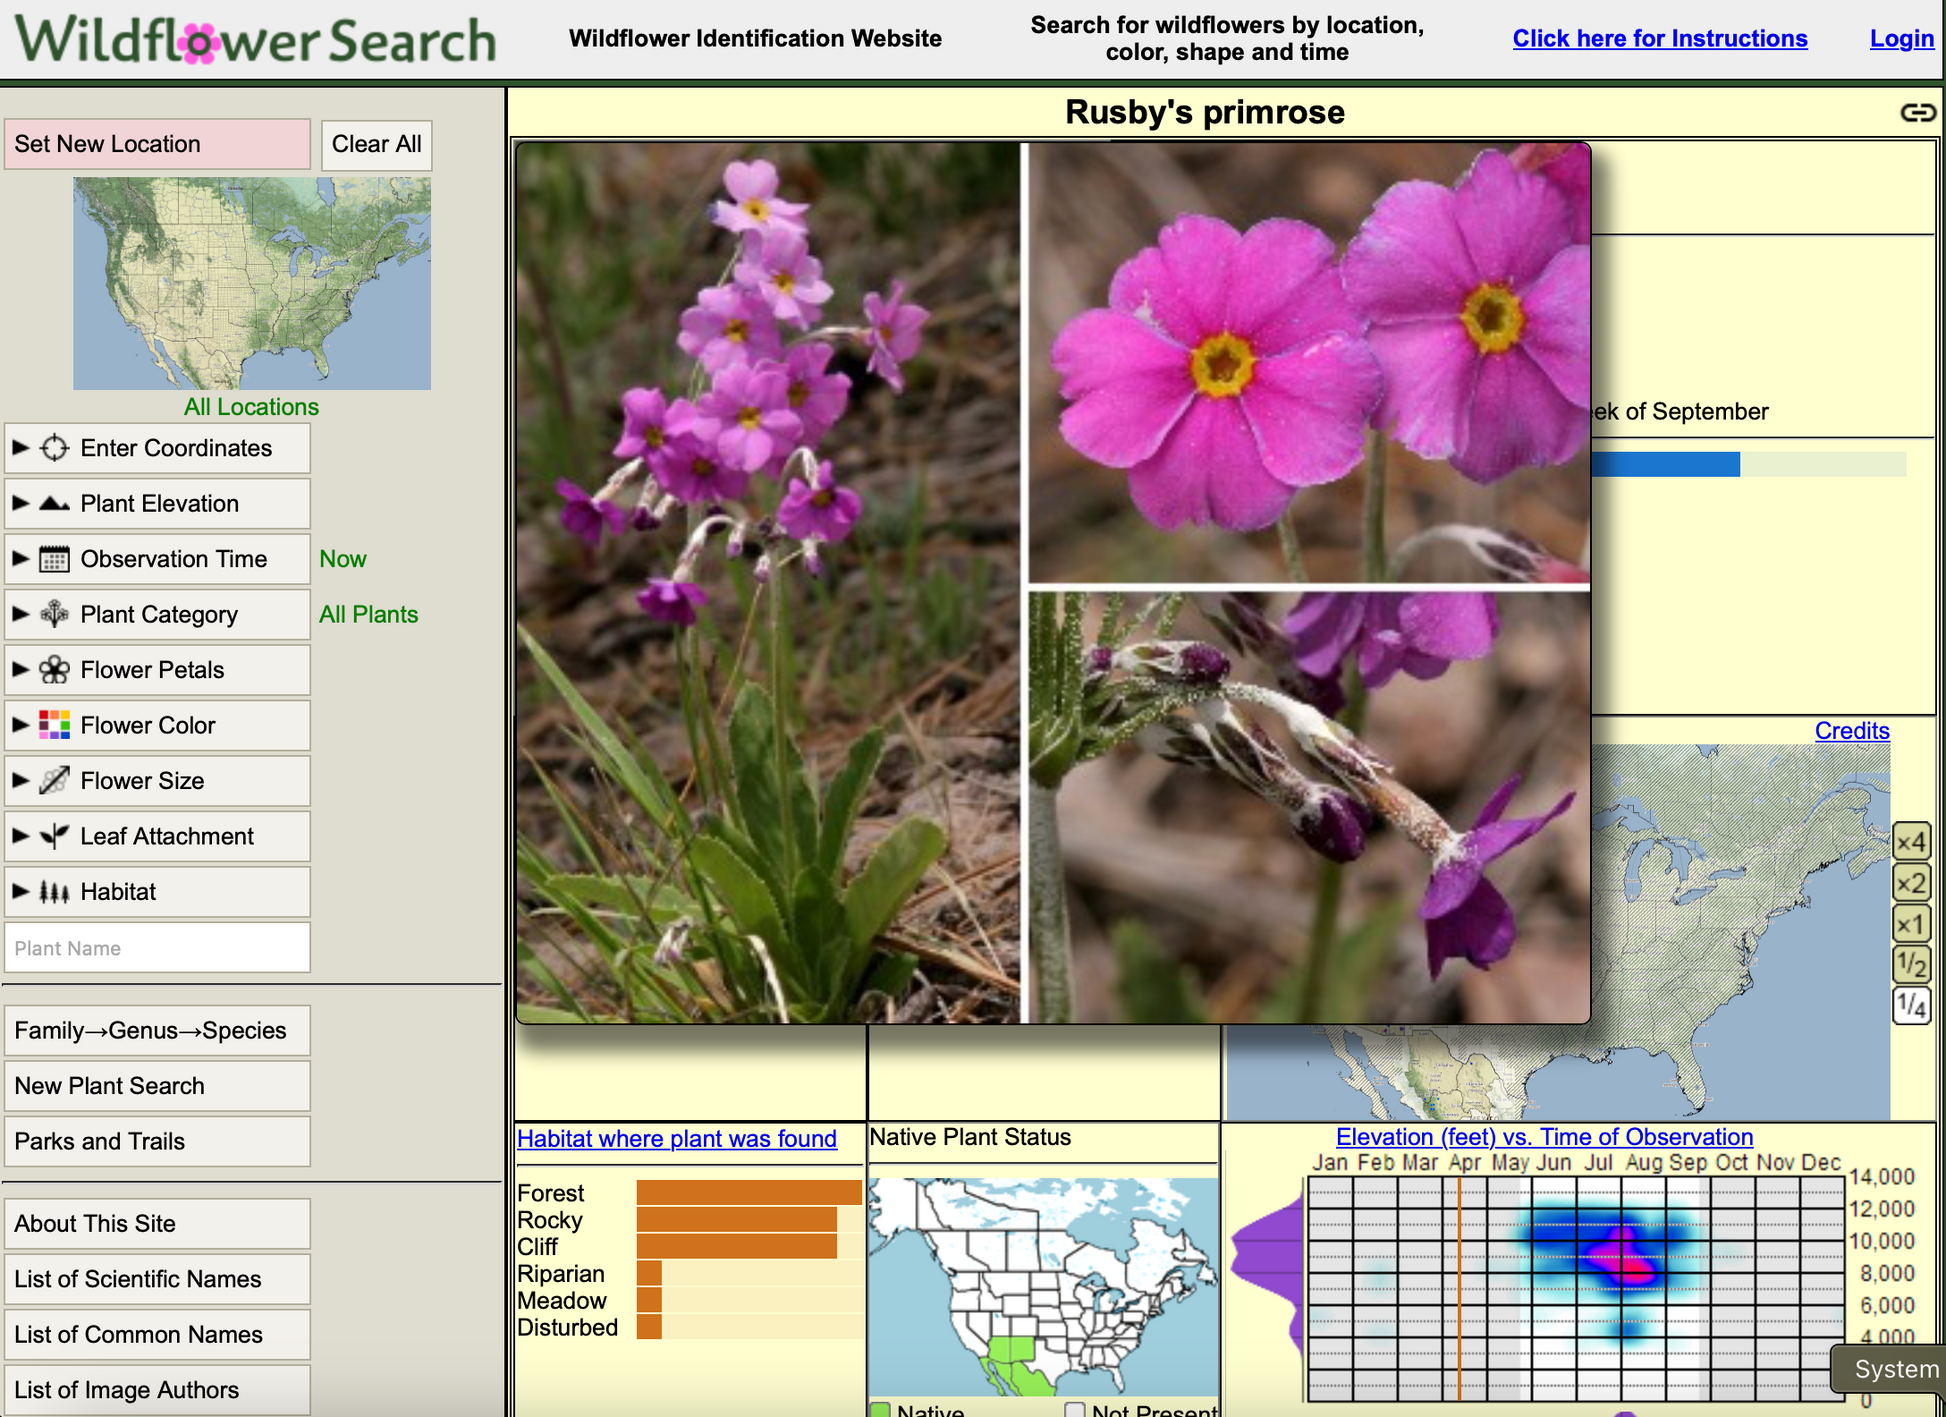Select the 1/2 map zoom level
The image size is (1946, 1417).
click(1910, 965)
